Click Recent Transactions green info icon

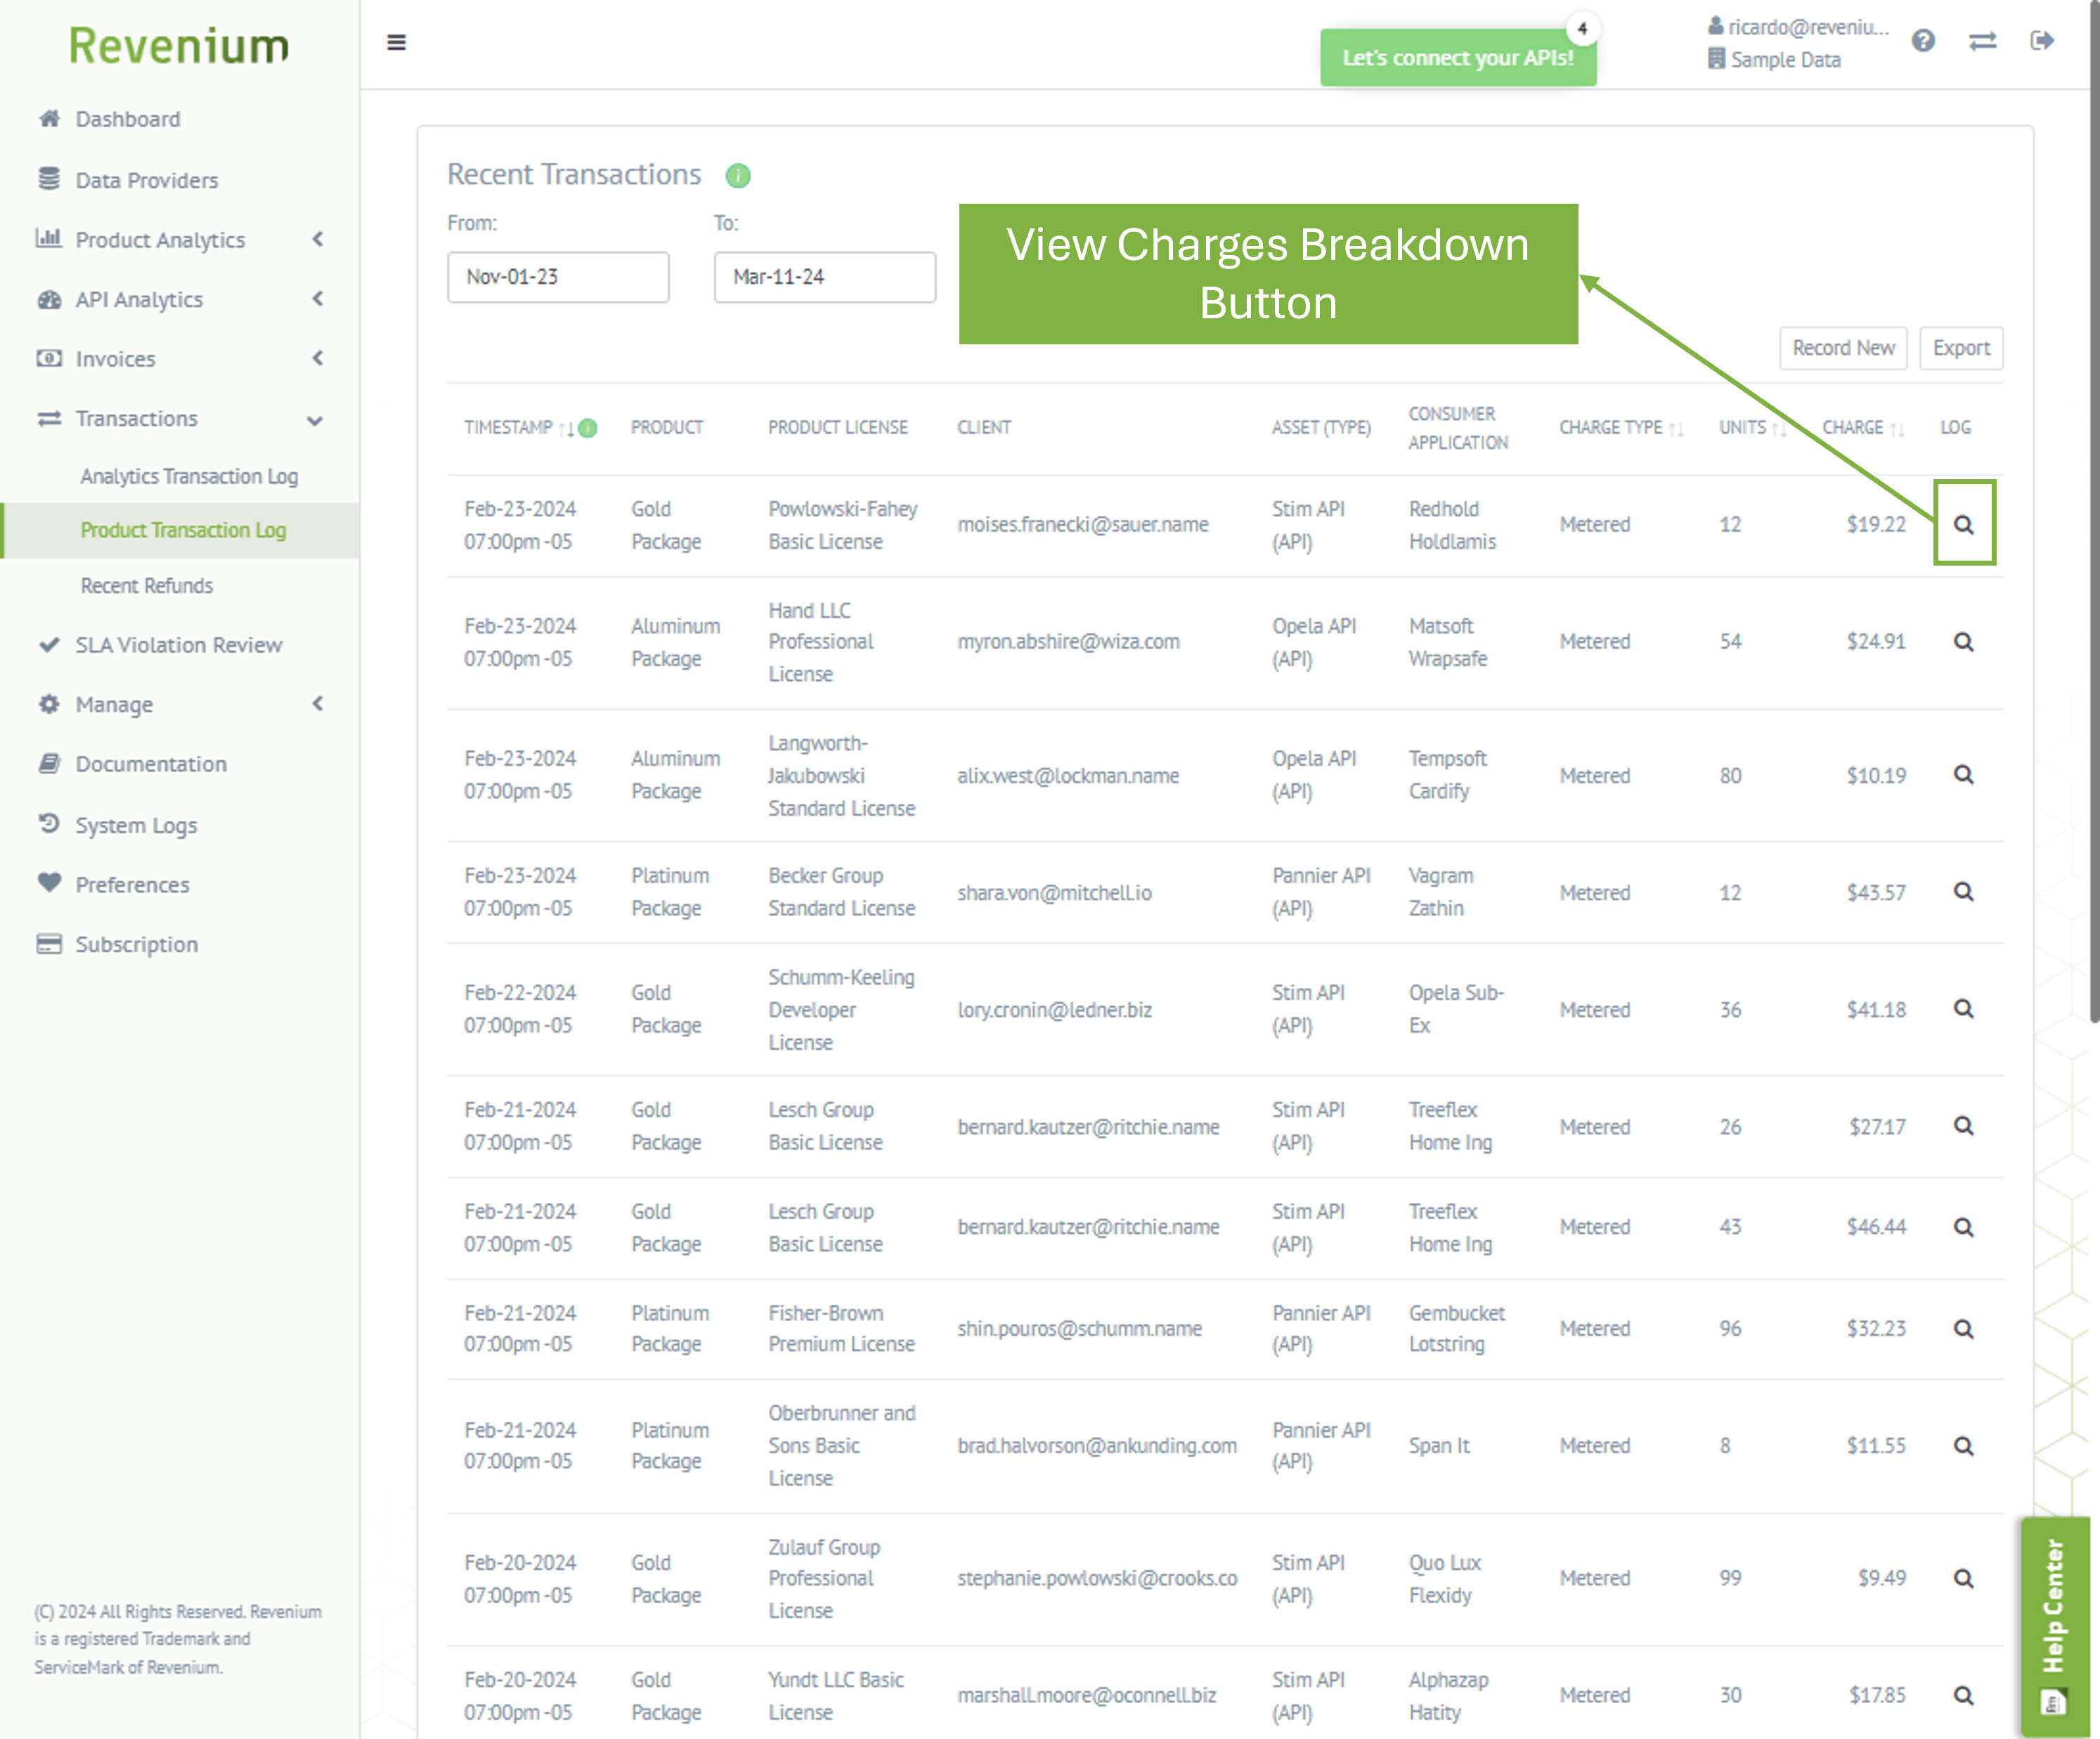click(x=738, y=176)
